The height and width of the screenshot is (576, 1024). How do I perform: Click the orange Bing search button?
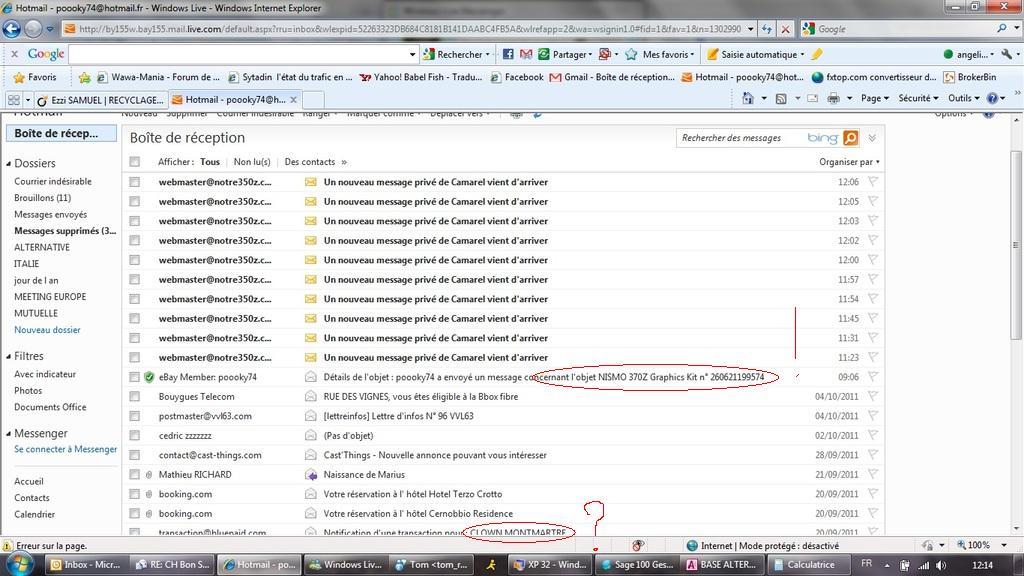[x=850, y=138]
